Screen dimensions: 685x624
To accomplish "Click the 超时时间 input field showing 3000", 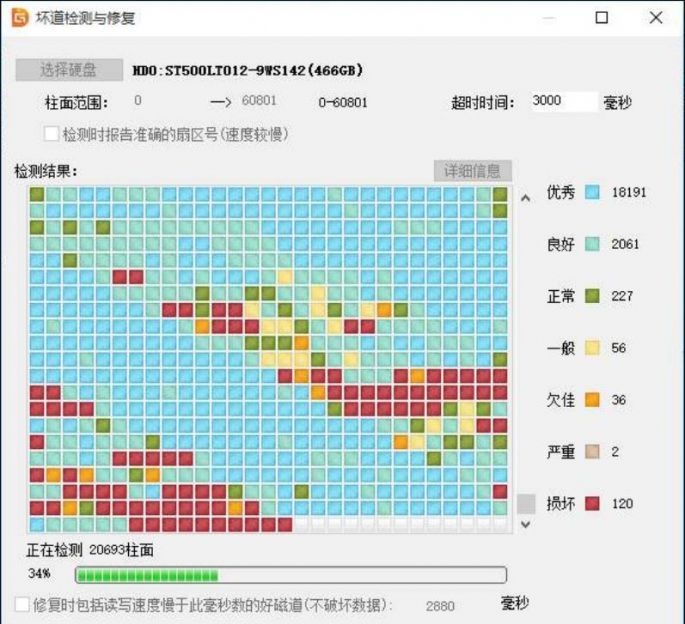I will pyautogui.click(x=564, y=102).
